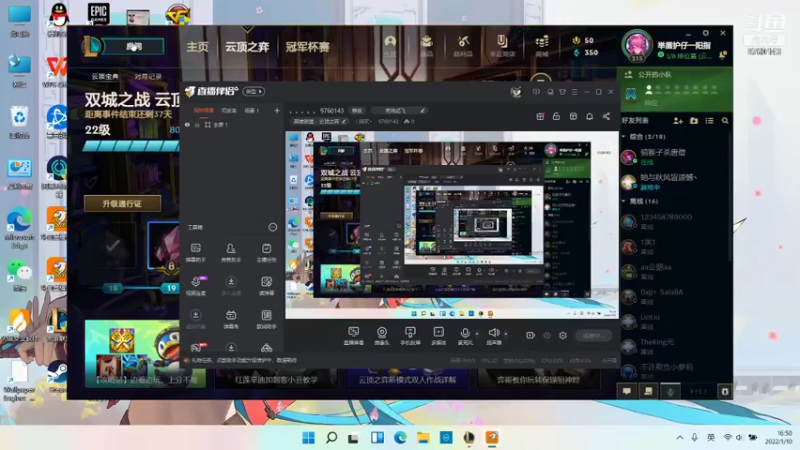Toggle voice microphone at League client bottom

pos(670,391)
